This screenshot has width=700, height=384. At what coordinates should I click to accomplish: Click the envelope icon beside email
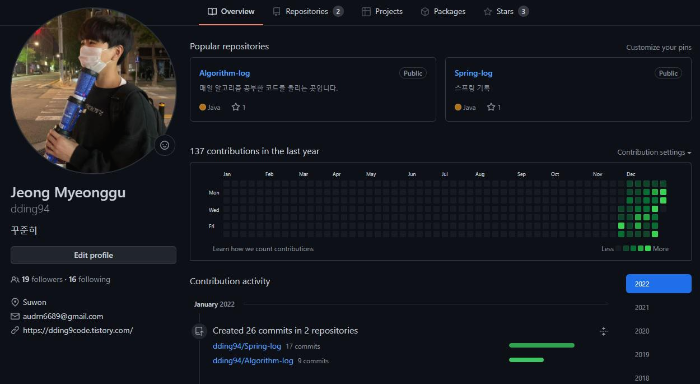[15, 316]
